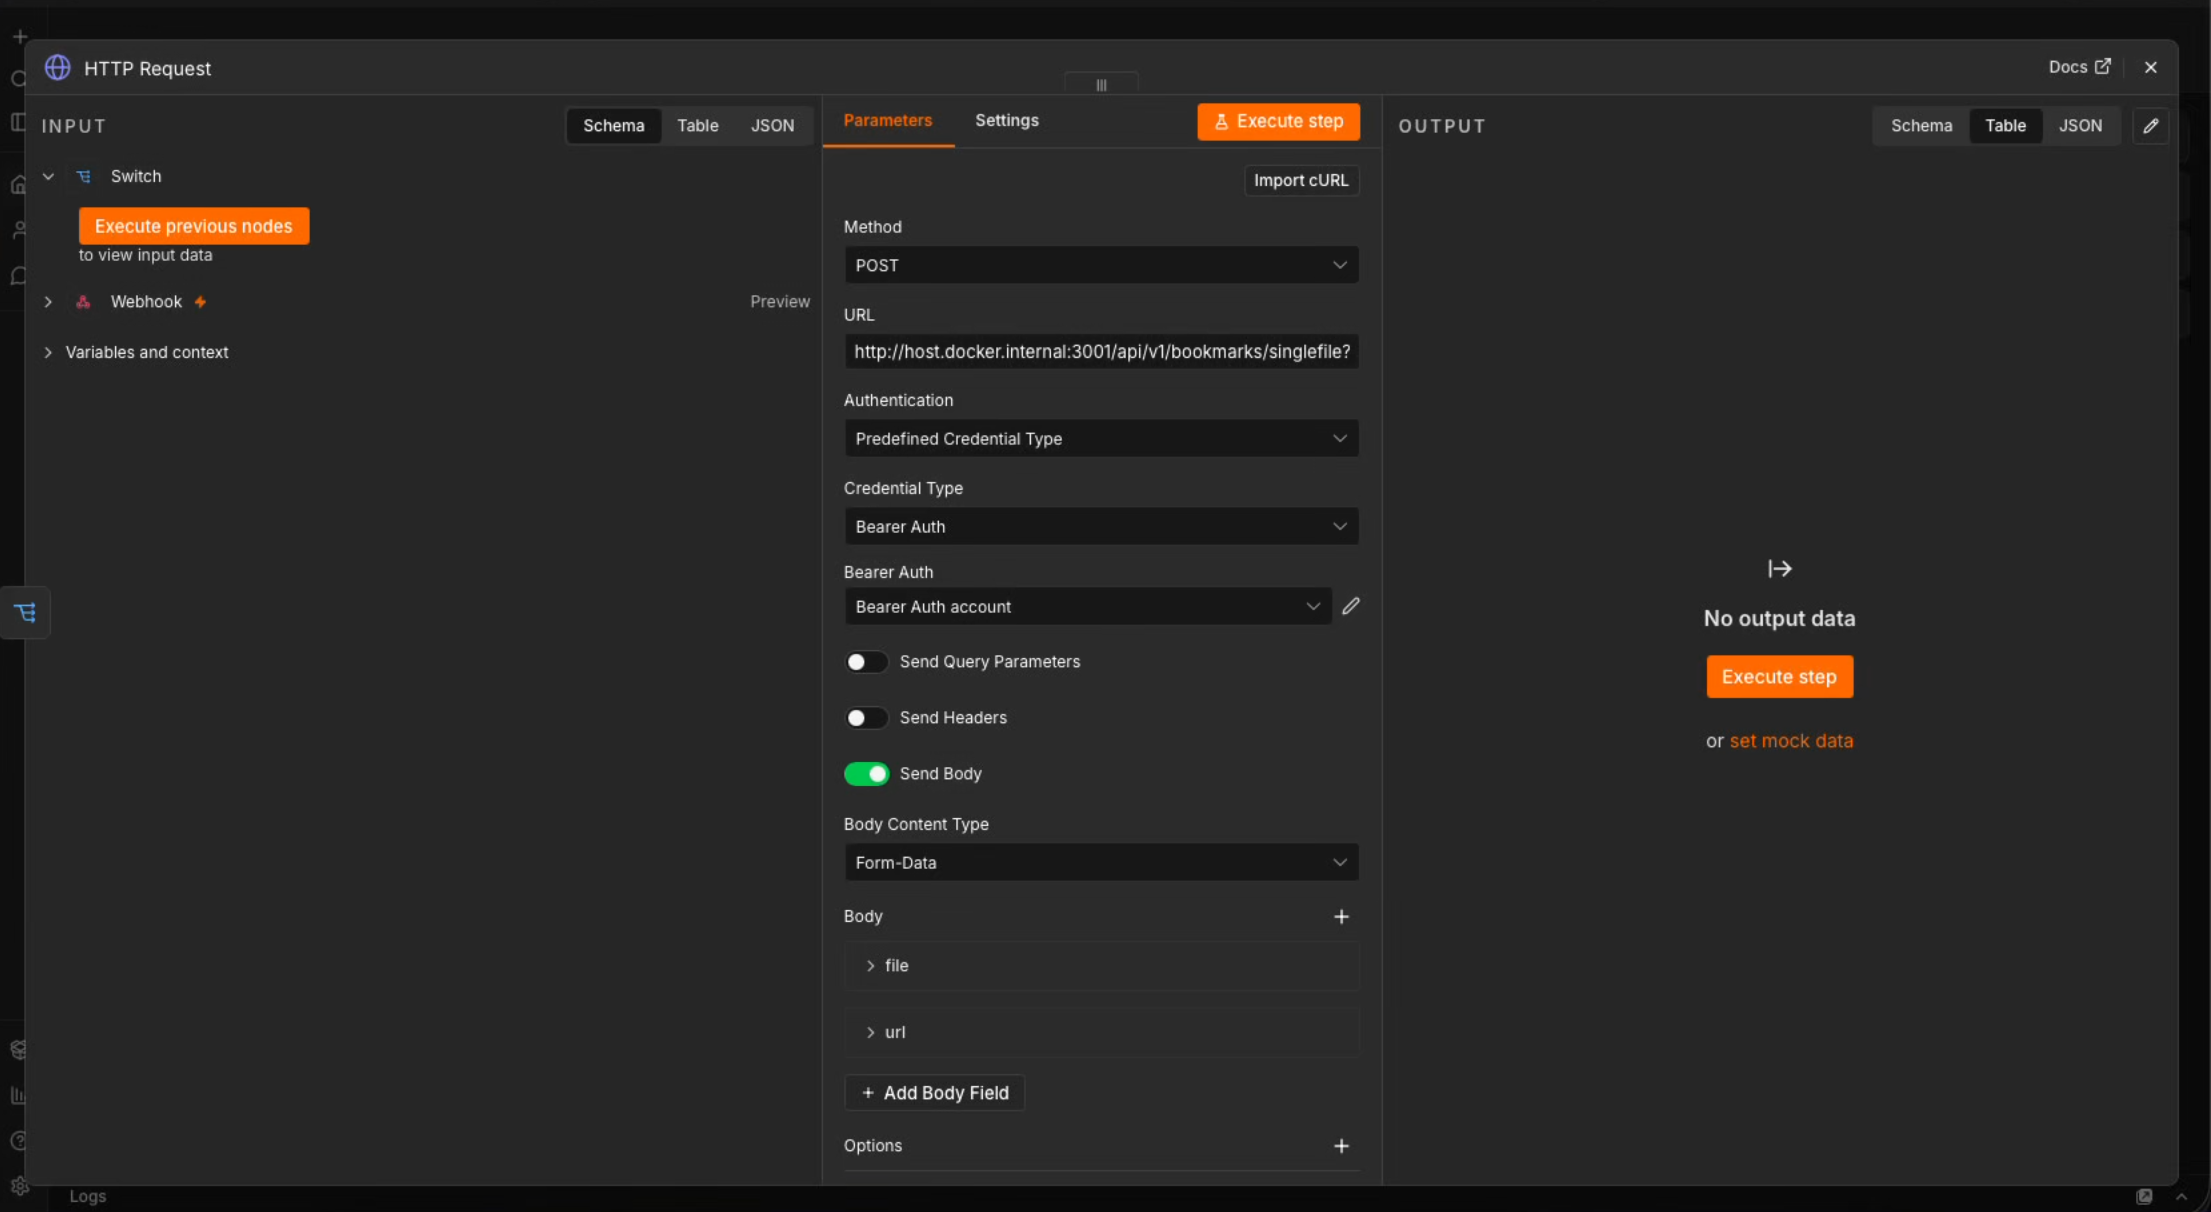Click the help icon in left sidebar
The image size is (2211, 1212).
point(18,1141)
